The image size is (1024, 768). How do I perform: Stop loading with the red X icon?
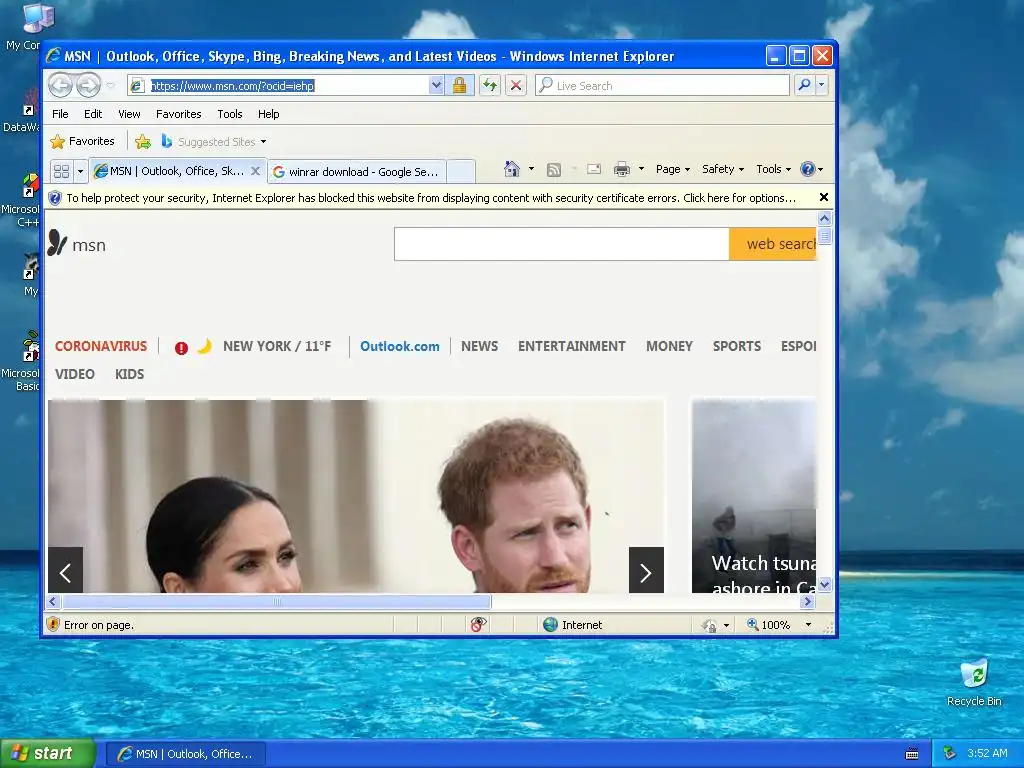coord(516,86)
